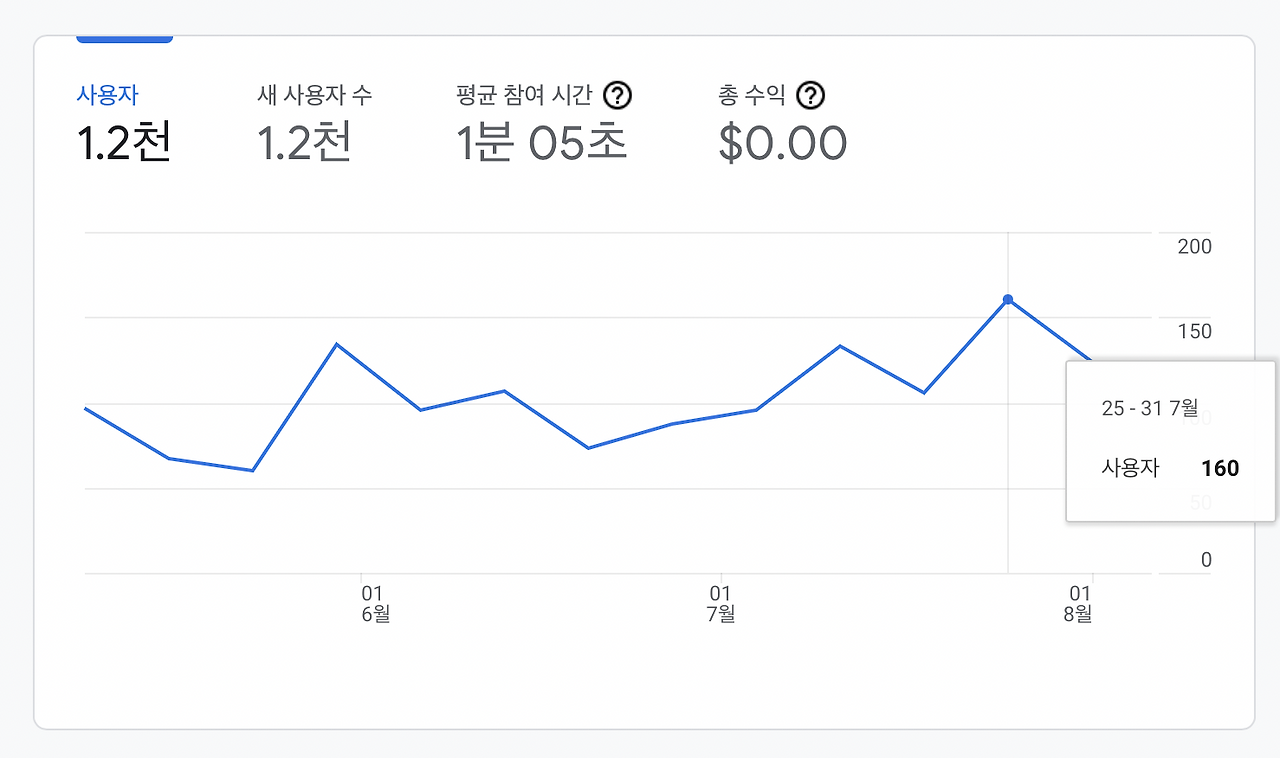
Task: Click the $0.00 revenue value
Action: (x=782, y=143)
